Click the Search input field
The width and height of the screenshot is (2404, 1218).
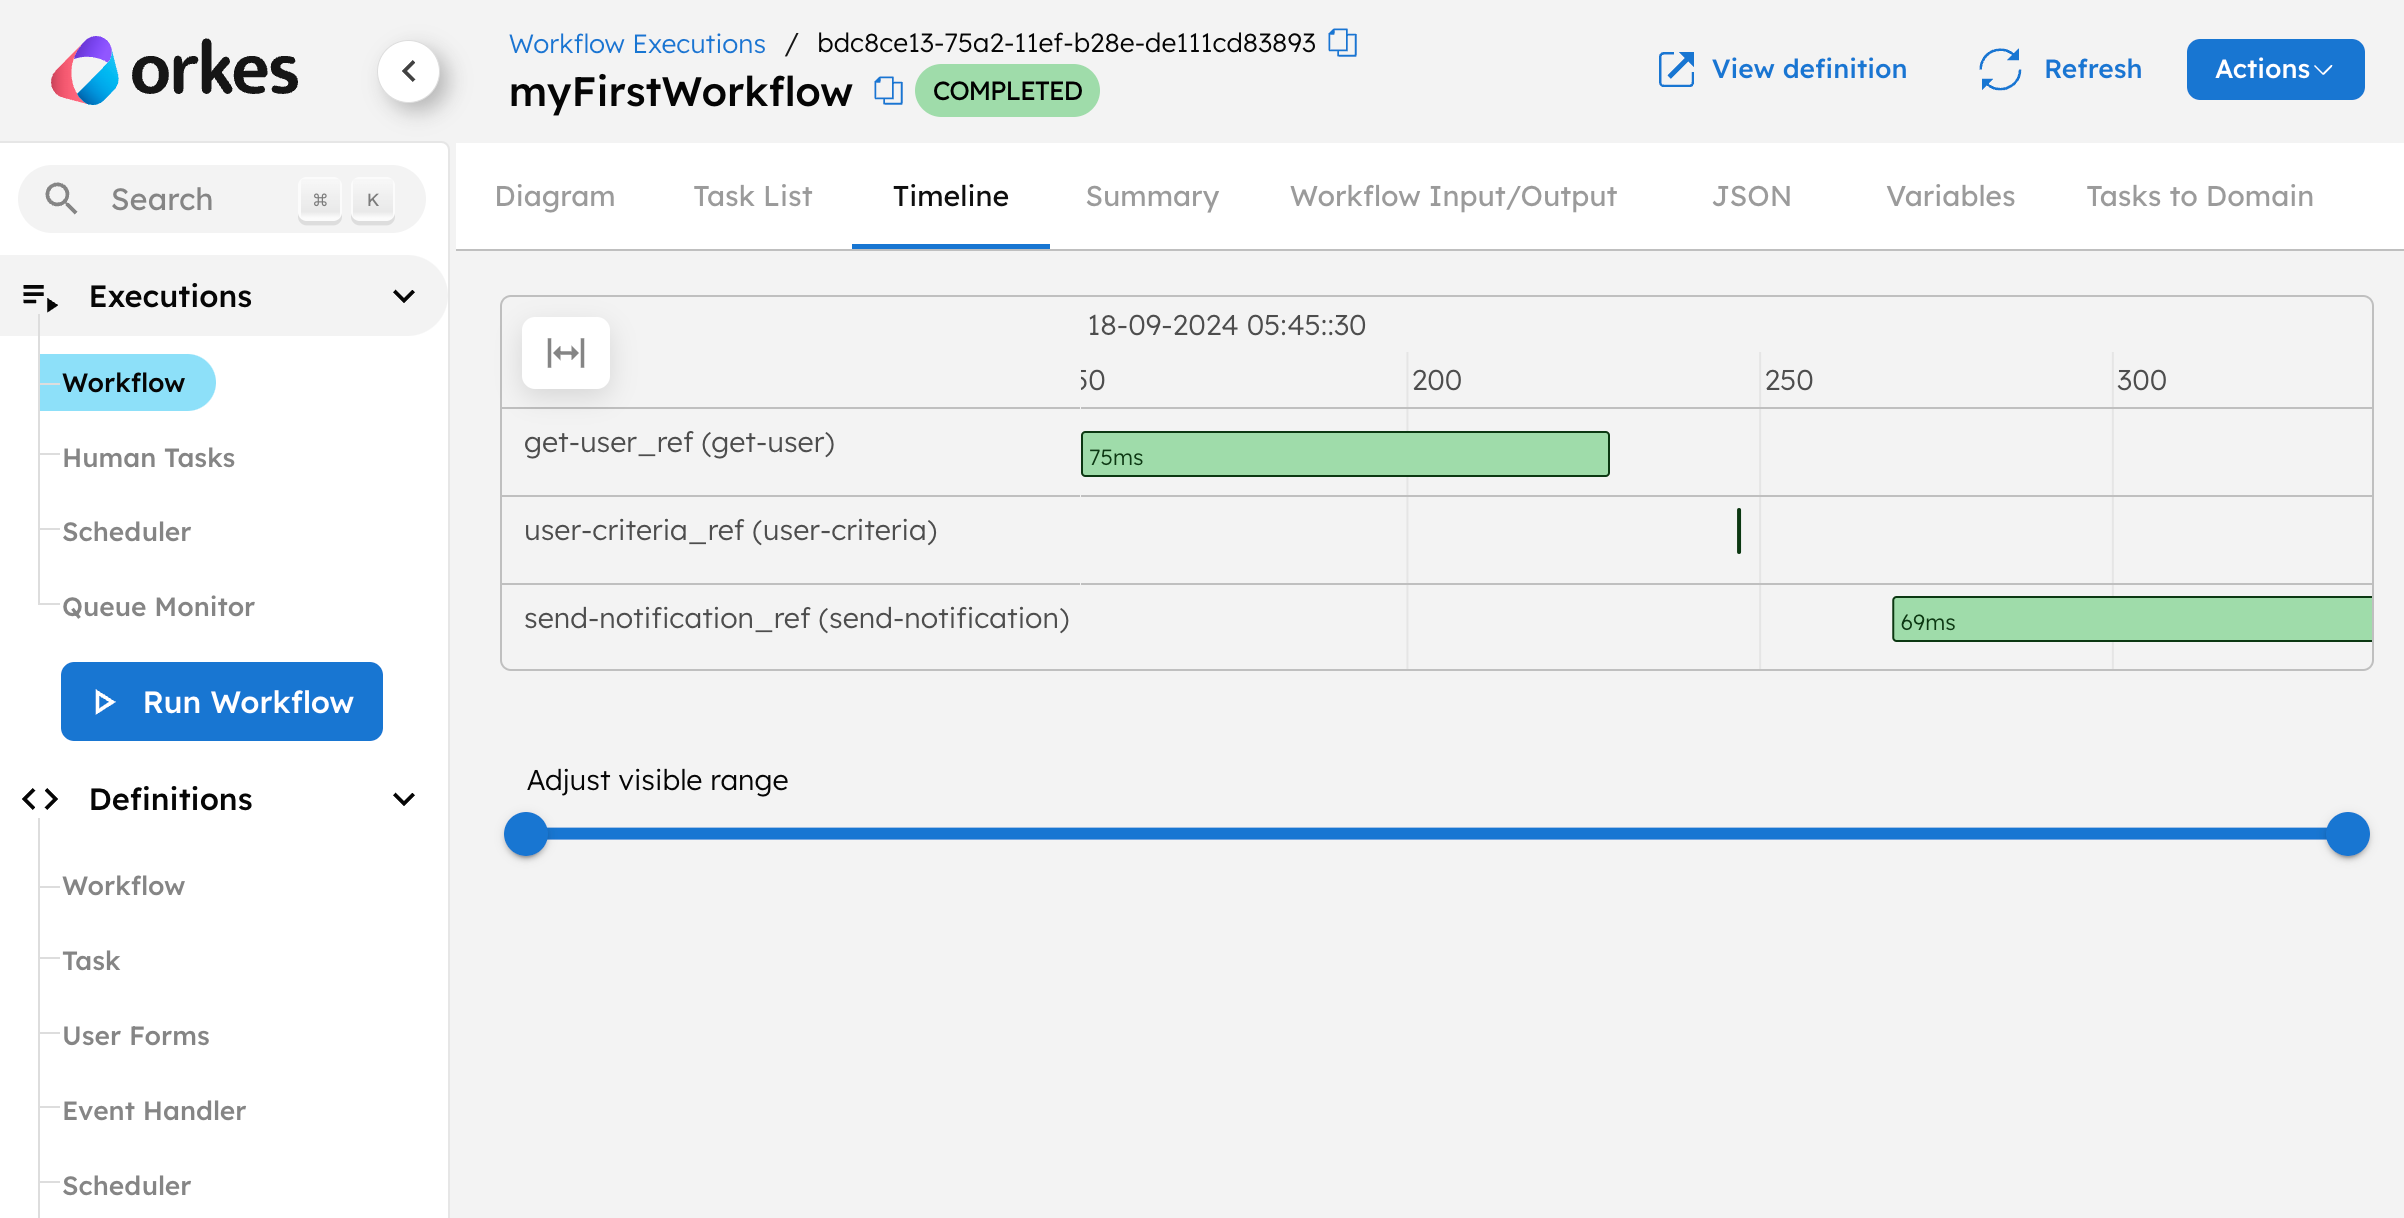[x=222, y=198]
